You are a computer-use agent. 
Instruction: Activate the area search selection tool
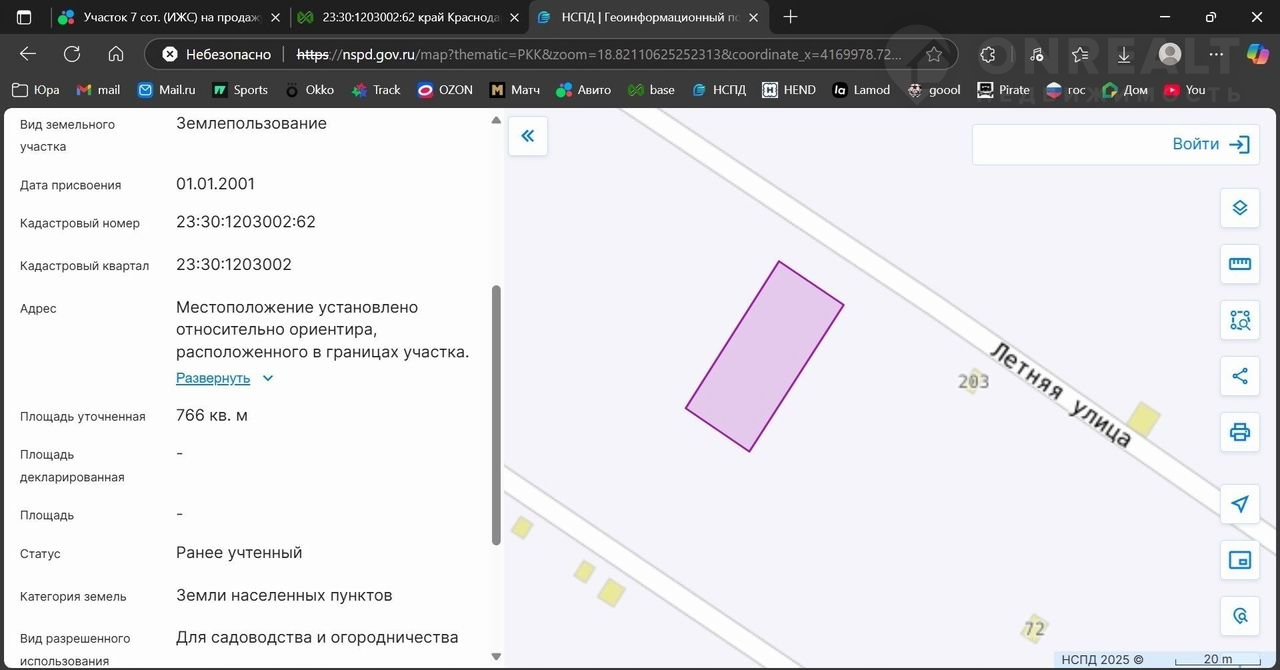click(x=1240, y=320)
